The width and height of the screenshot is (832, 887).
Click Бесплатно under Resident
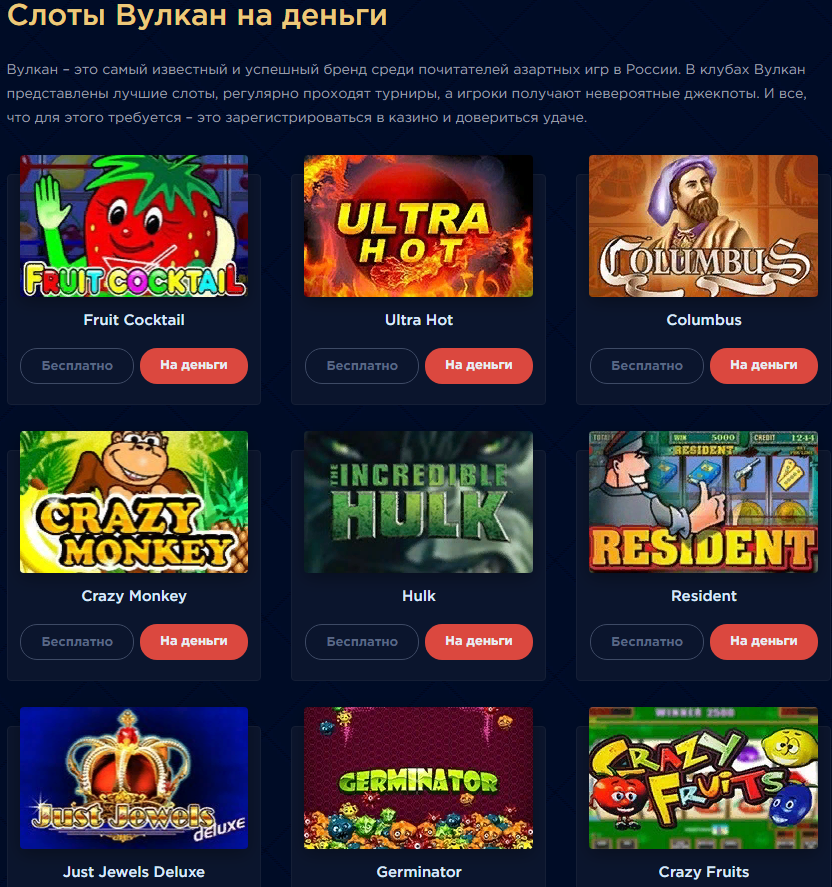tap(647, 641)
